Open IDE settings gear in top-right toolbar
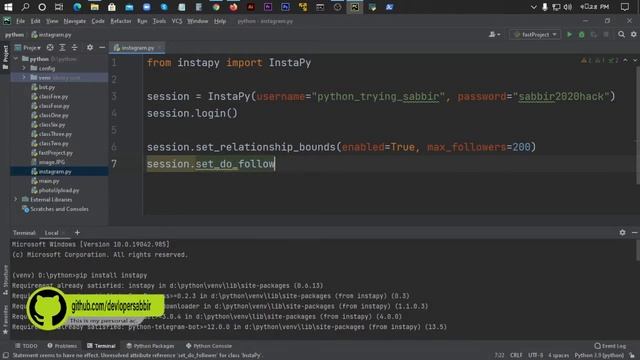Image resolution: width=640 pixels, height=360 pixels. [633, 35]
